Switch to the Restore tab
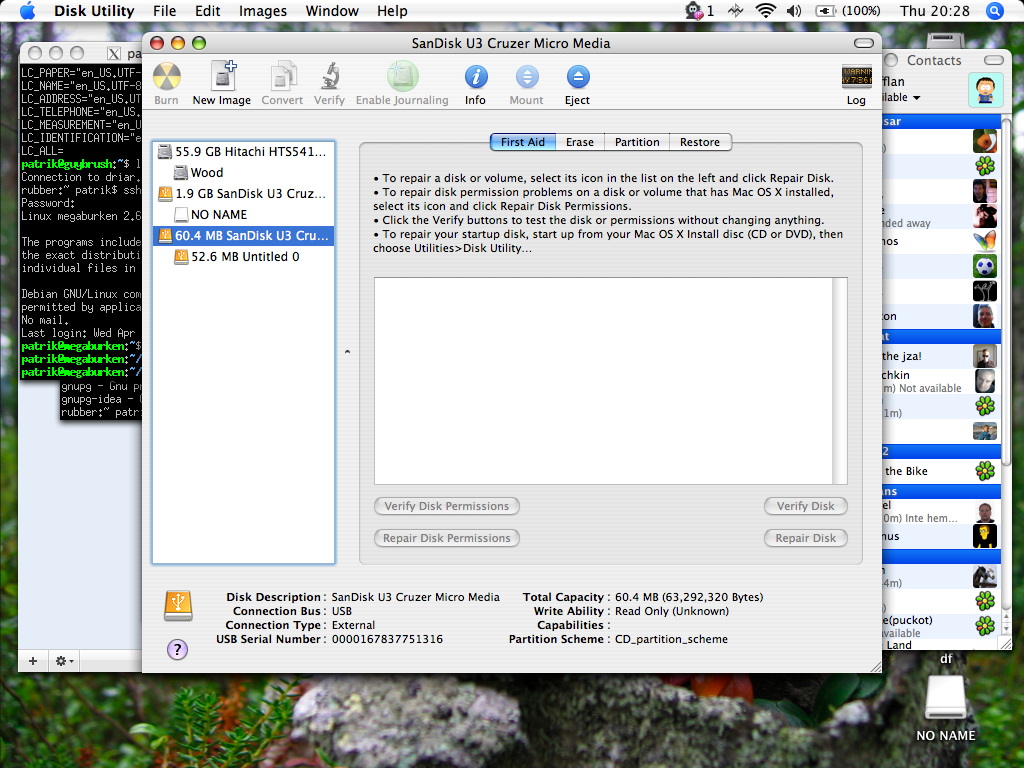This screenshot has width=1024, height=768. 699,142
